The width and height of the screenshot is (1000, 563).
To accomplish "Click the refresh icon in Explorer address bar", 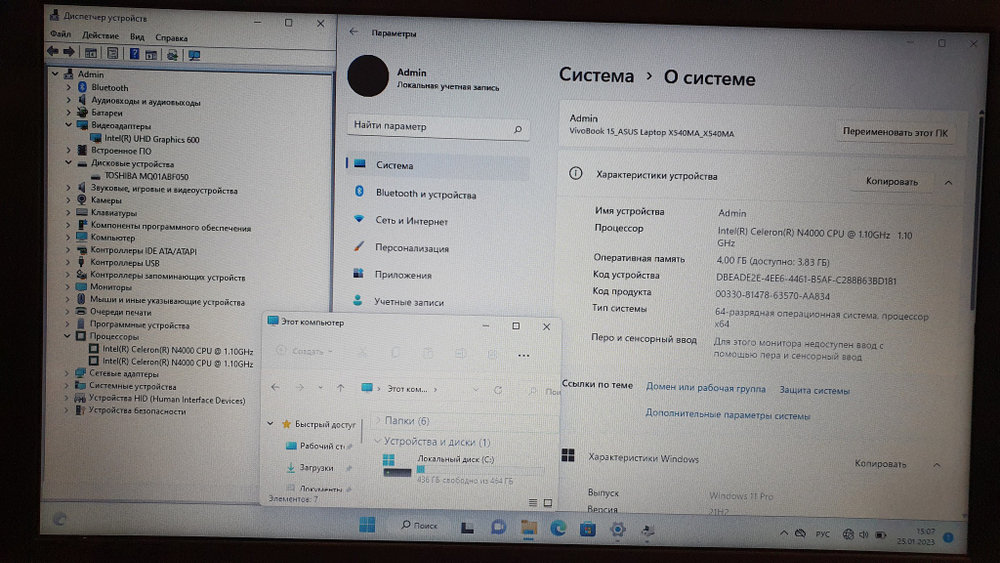I will tap(497, 390).
